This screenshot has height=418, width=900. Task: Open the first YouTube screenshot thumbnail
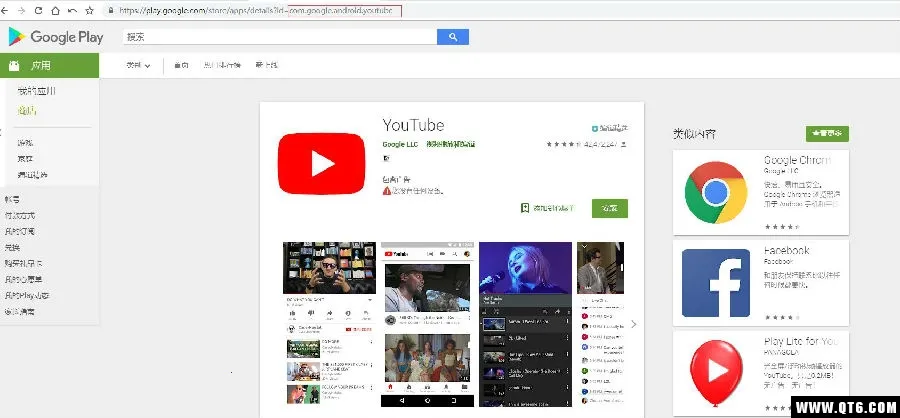329,324
